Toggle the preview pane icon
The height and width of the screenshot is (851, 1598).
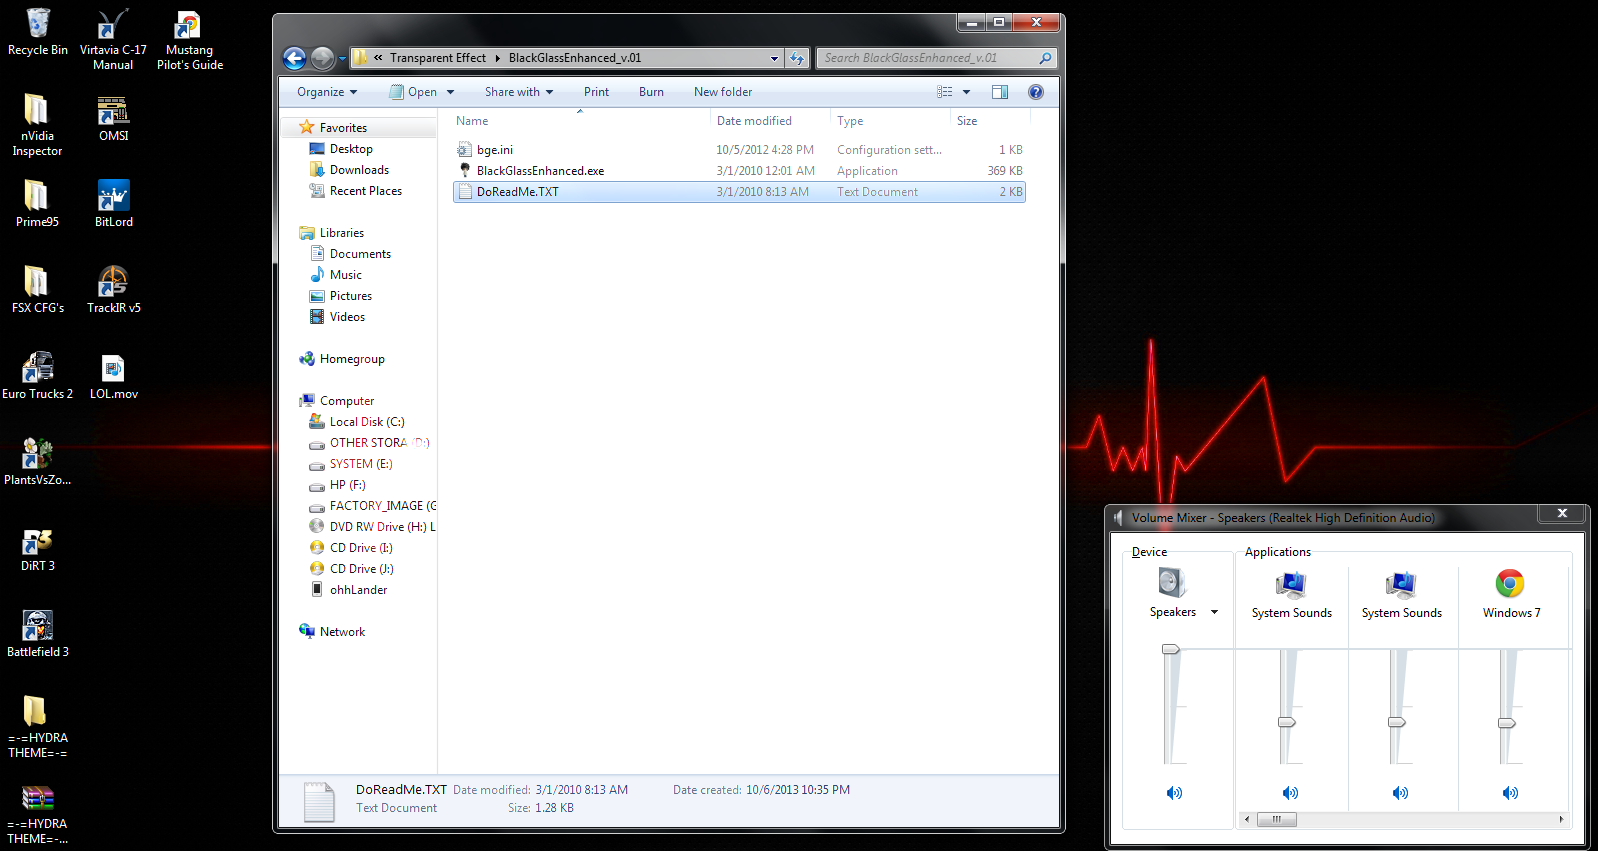(1000, 92)
